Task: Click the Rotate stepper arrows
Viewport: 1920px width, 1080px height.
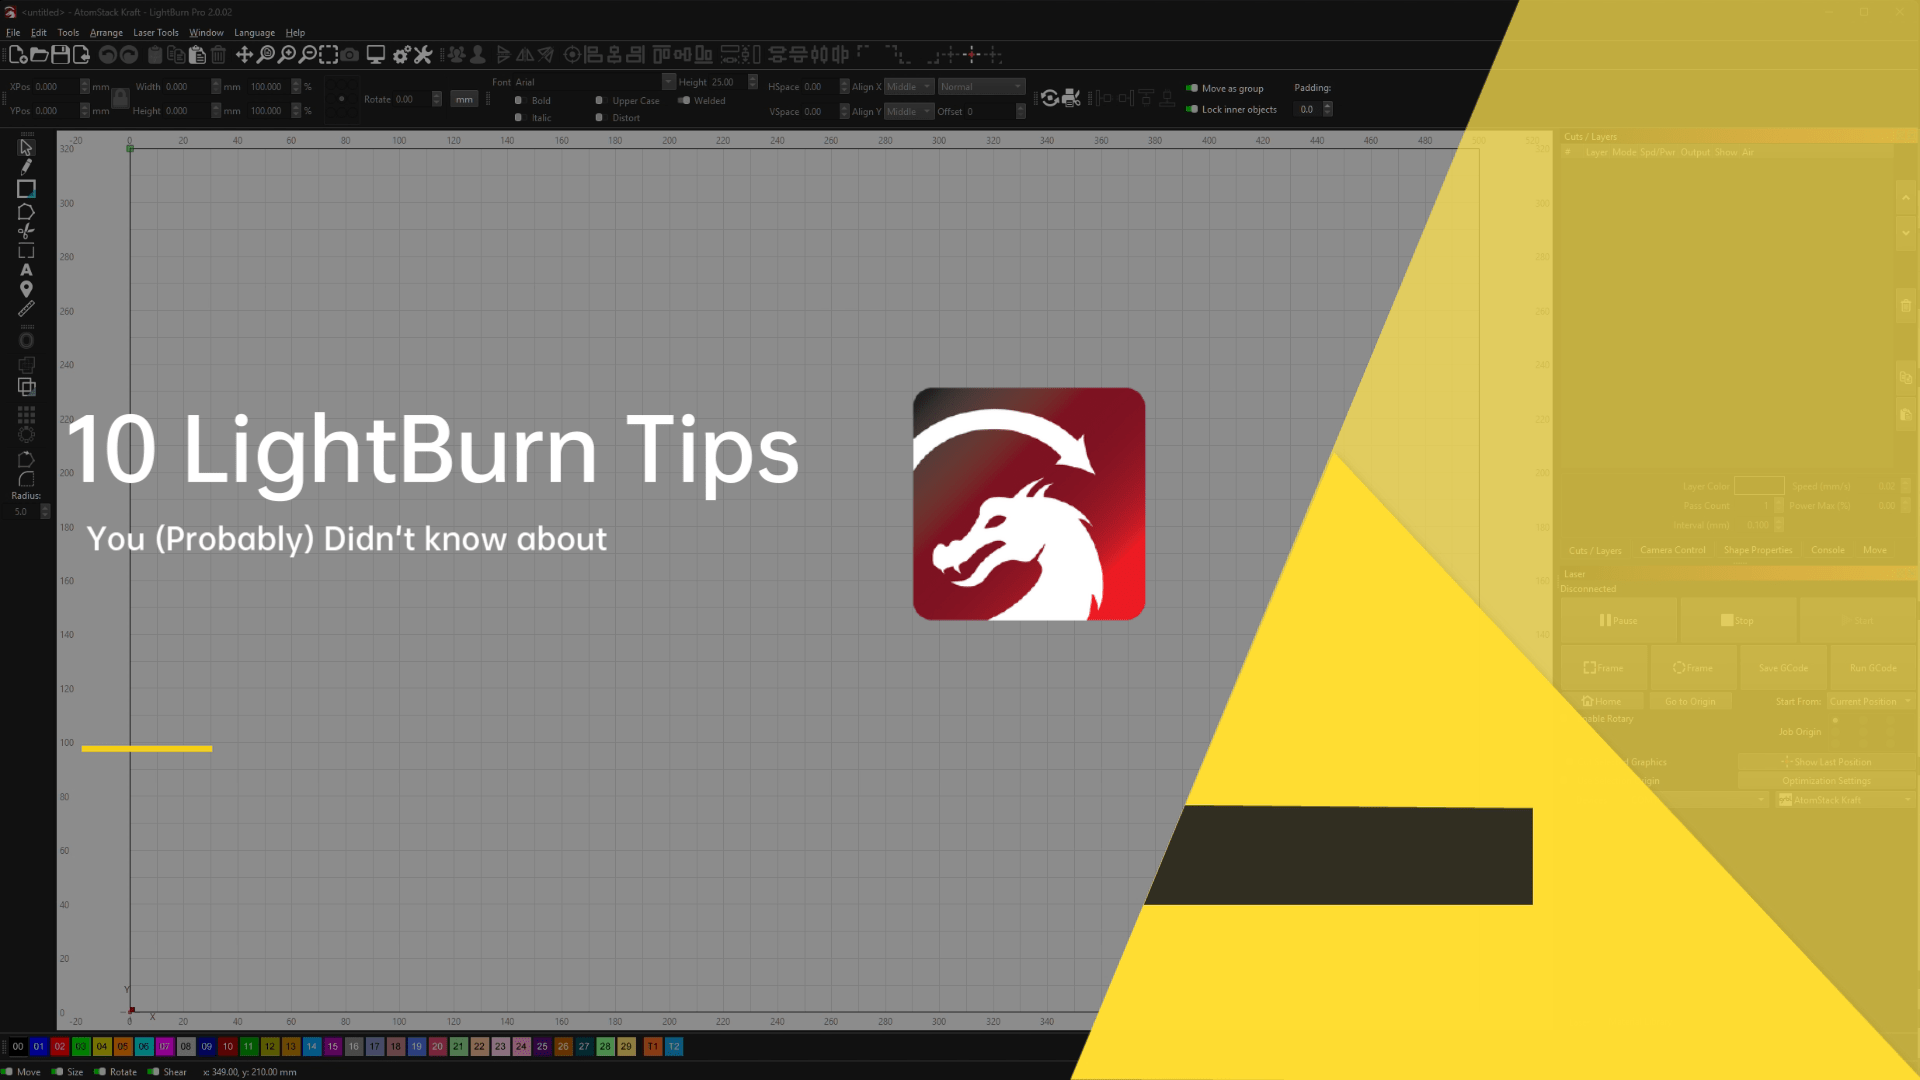Action: (x=437, y=99)
